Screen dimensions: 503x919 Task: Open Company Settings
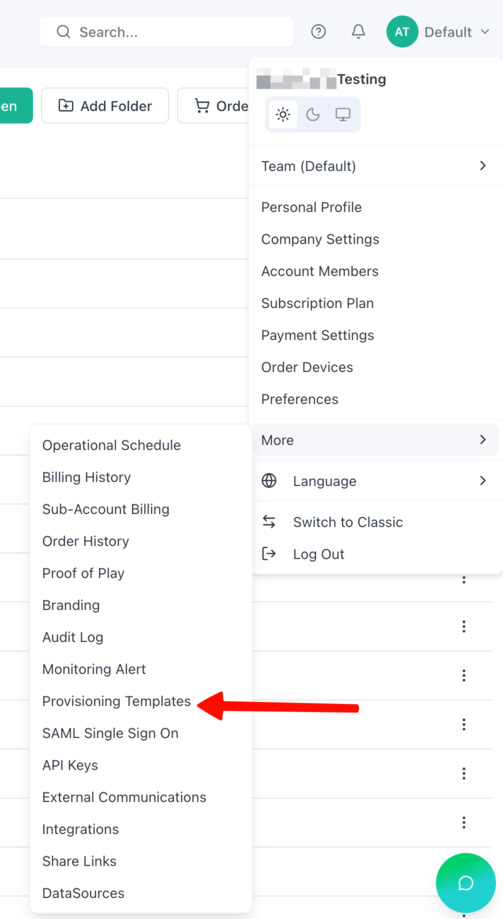320,239
